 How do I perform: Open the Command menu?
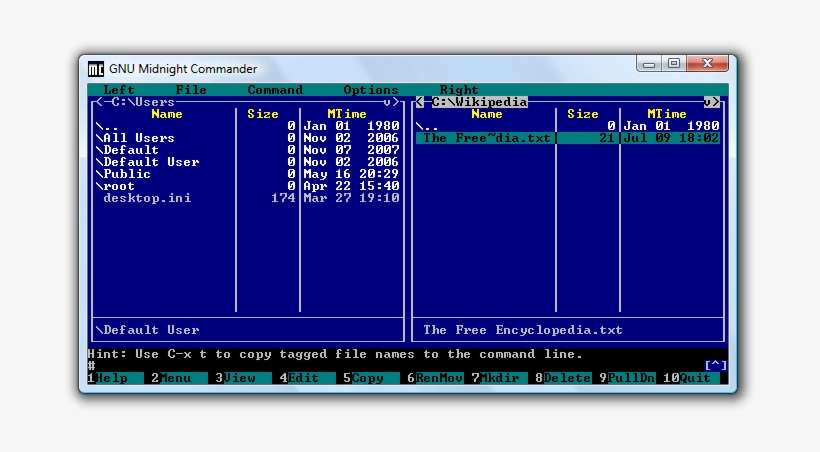tap(275, 90)
